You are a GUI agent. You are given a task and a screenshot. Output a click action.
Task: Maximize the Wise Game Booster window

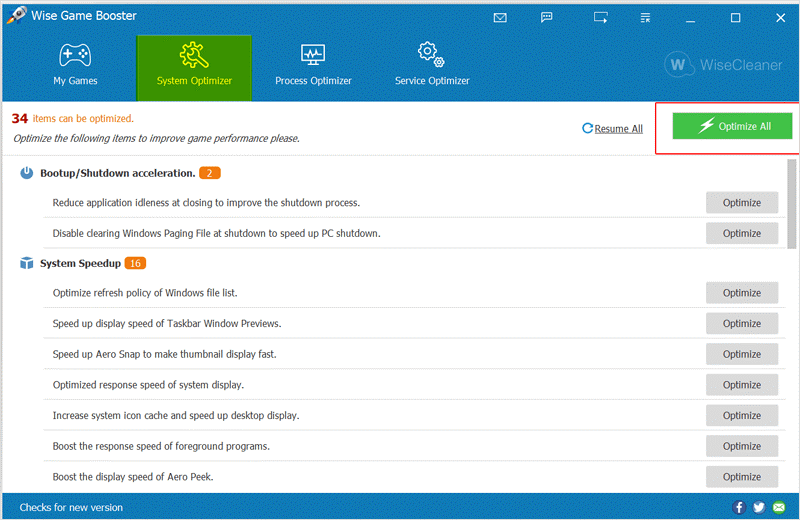735,18
